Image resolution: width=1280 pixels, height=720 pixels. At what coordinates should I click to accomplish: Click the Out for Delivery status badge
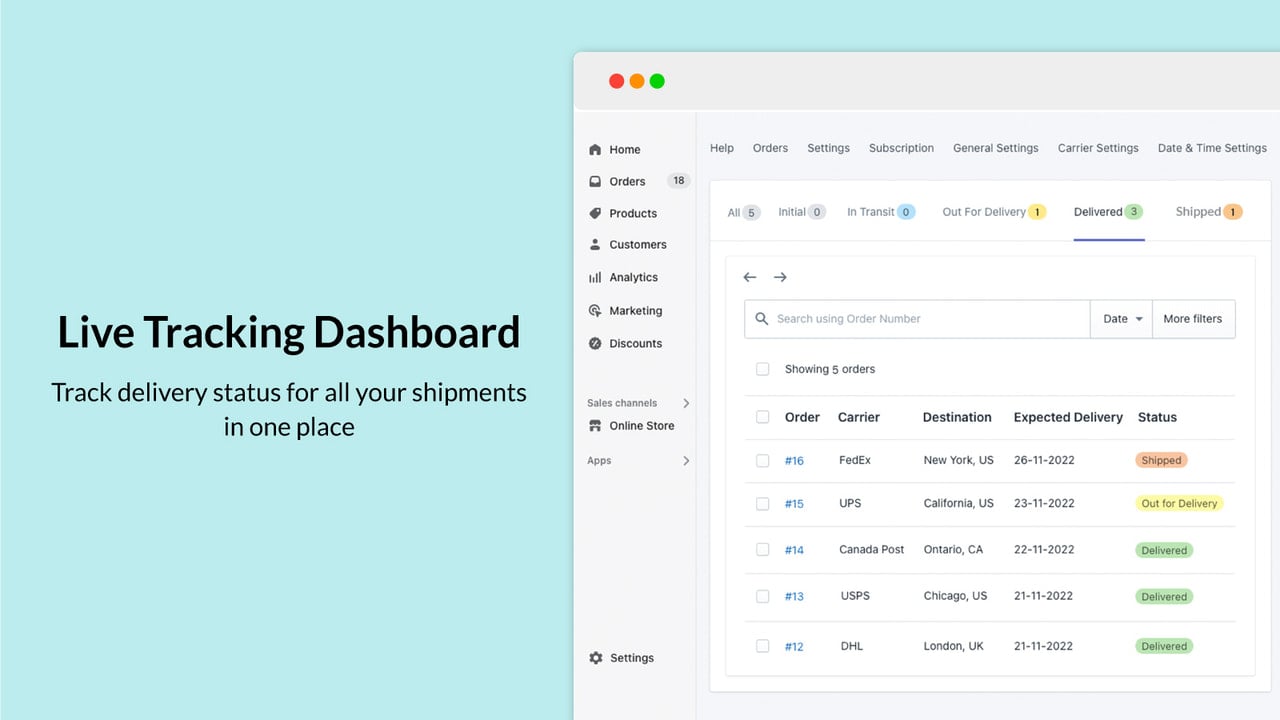[x=1179, y=503]
